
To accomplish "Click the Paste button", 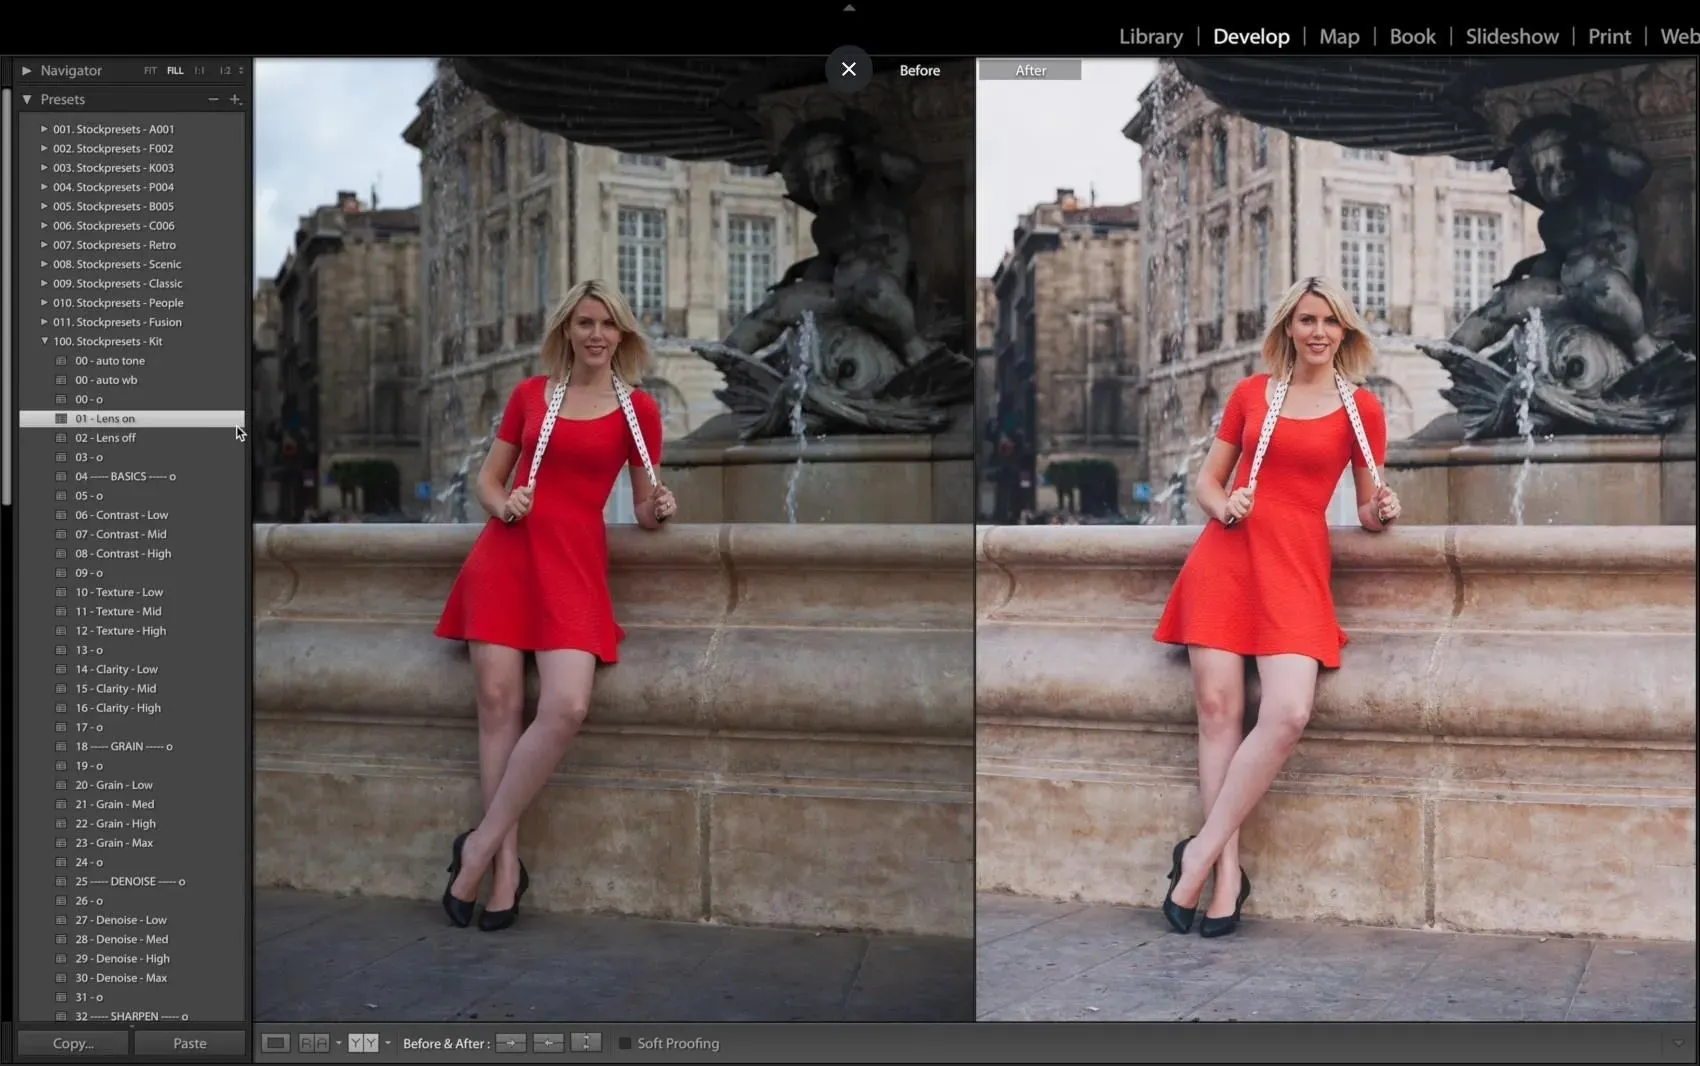I will (190, 1043).
